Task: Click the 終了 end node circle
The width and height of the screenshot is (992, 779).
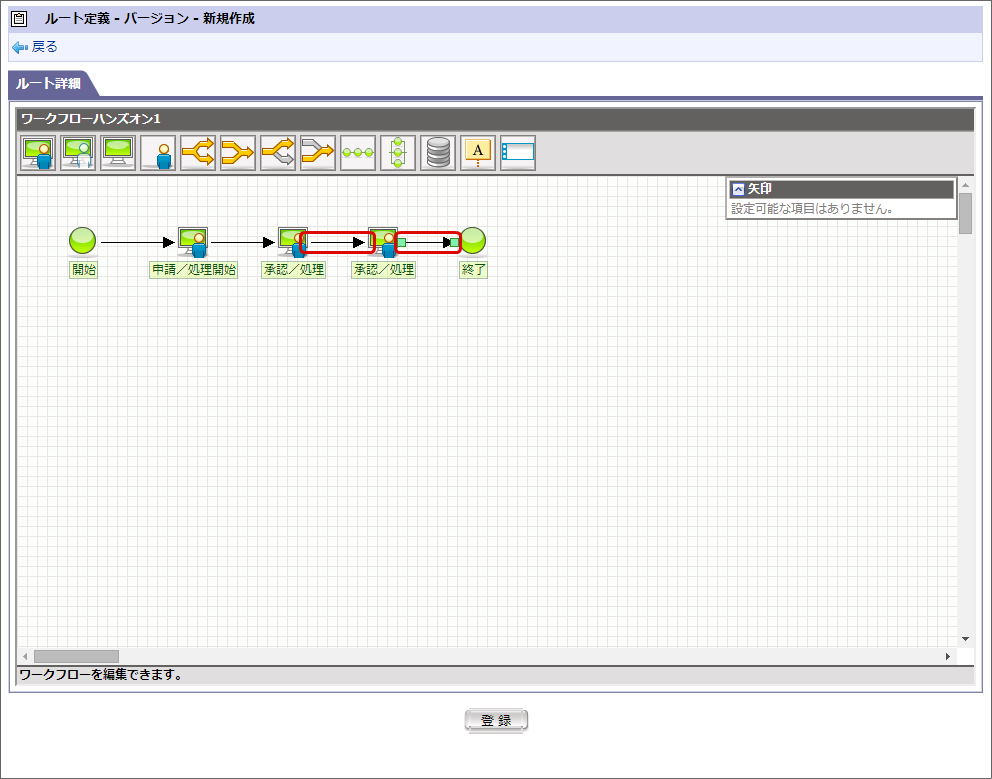Action: [x=473, y=240]
